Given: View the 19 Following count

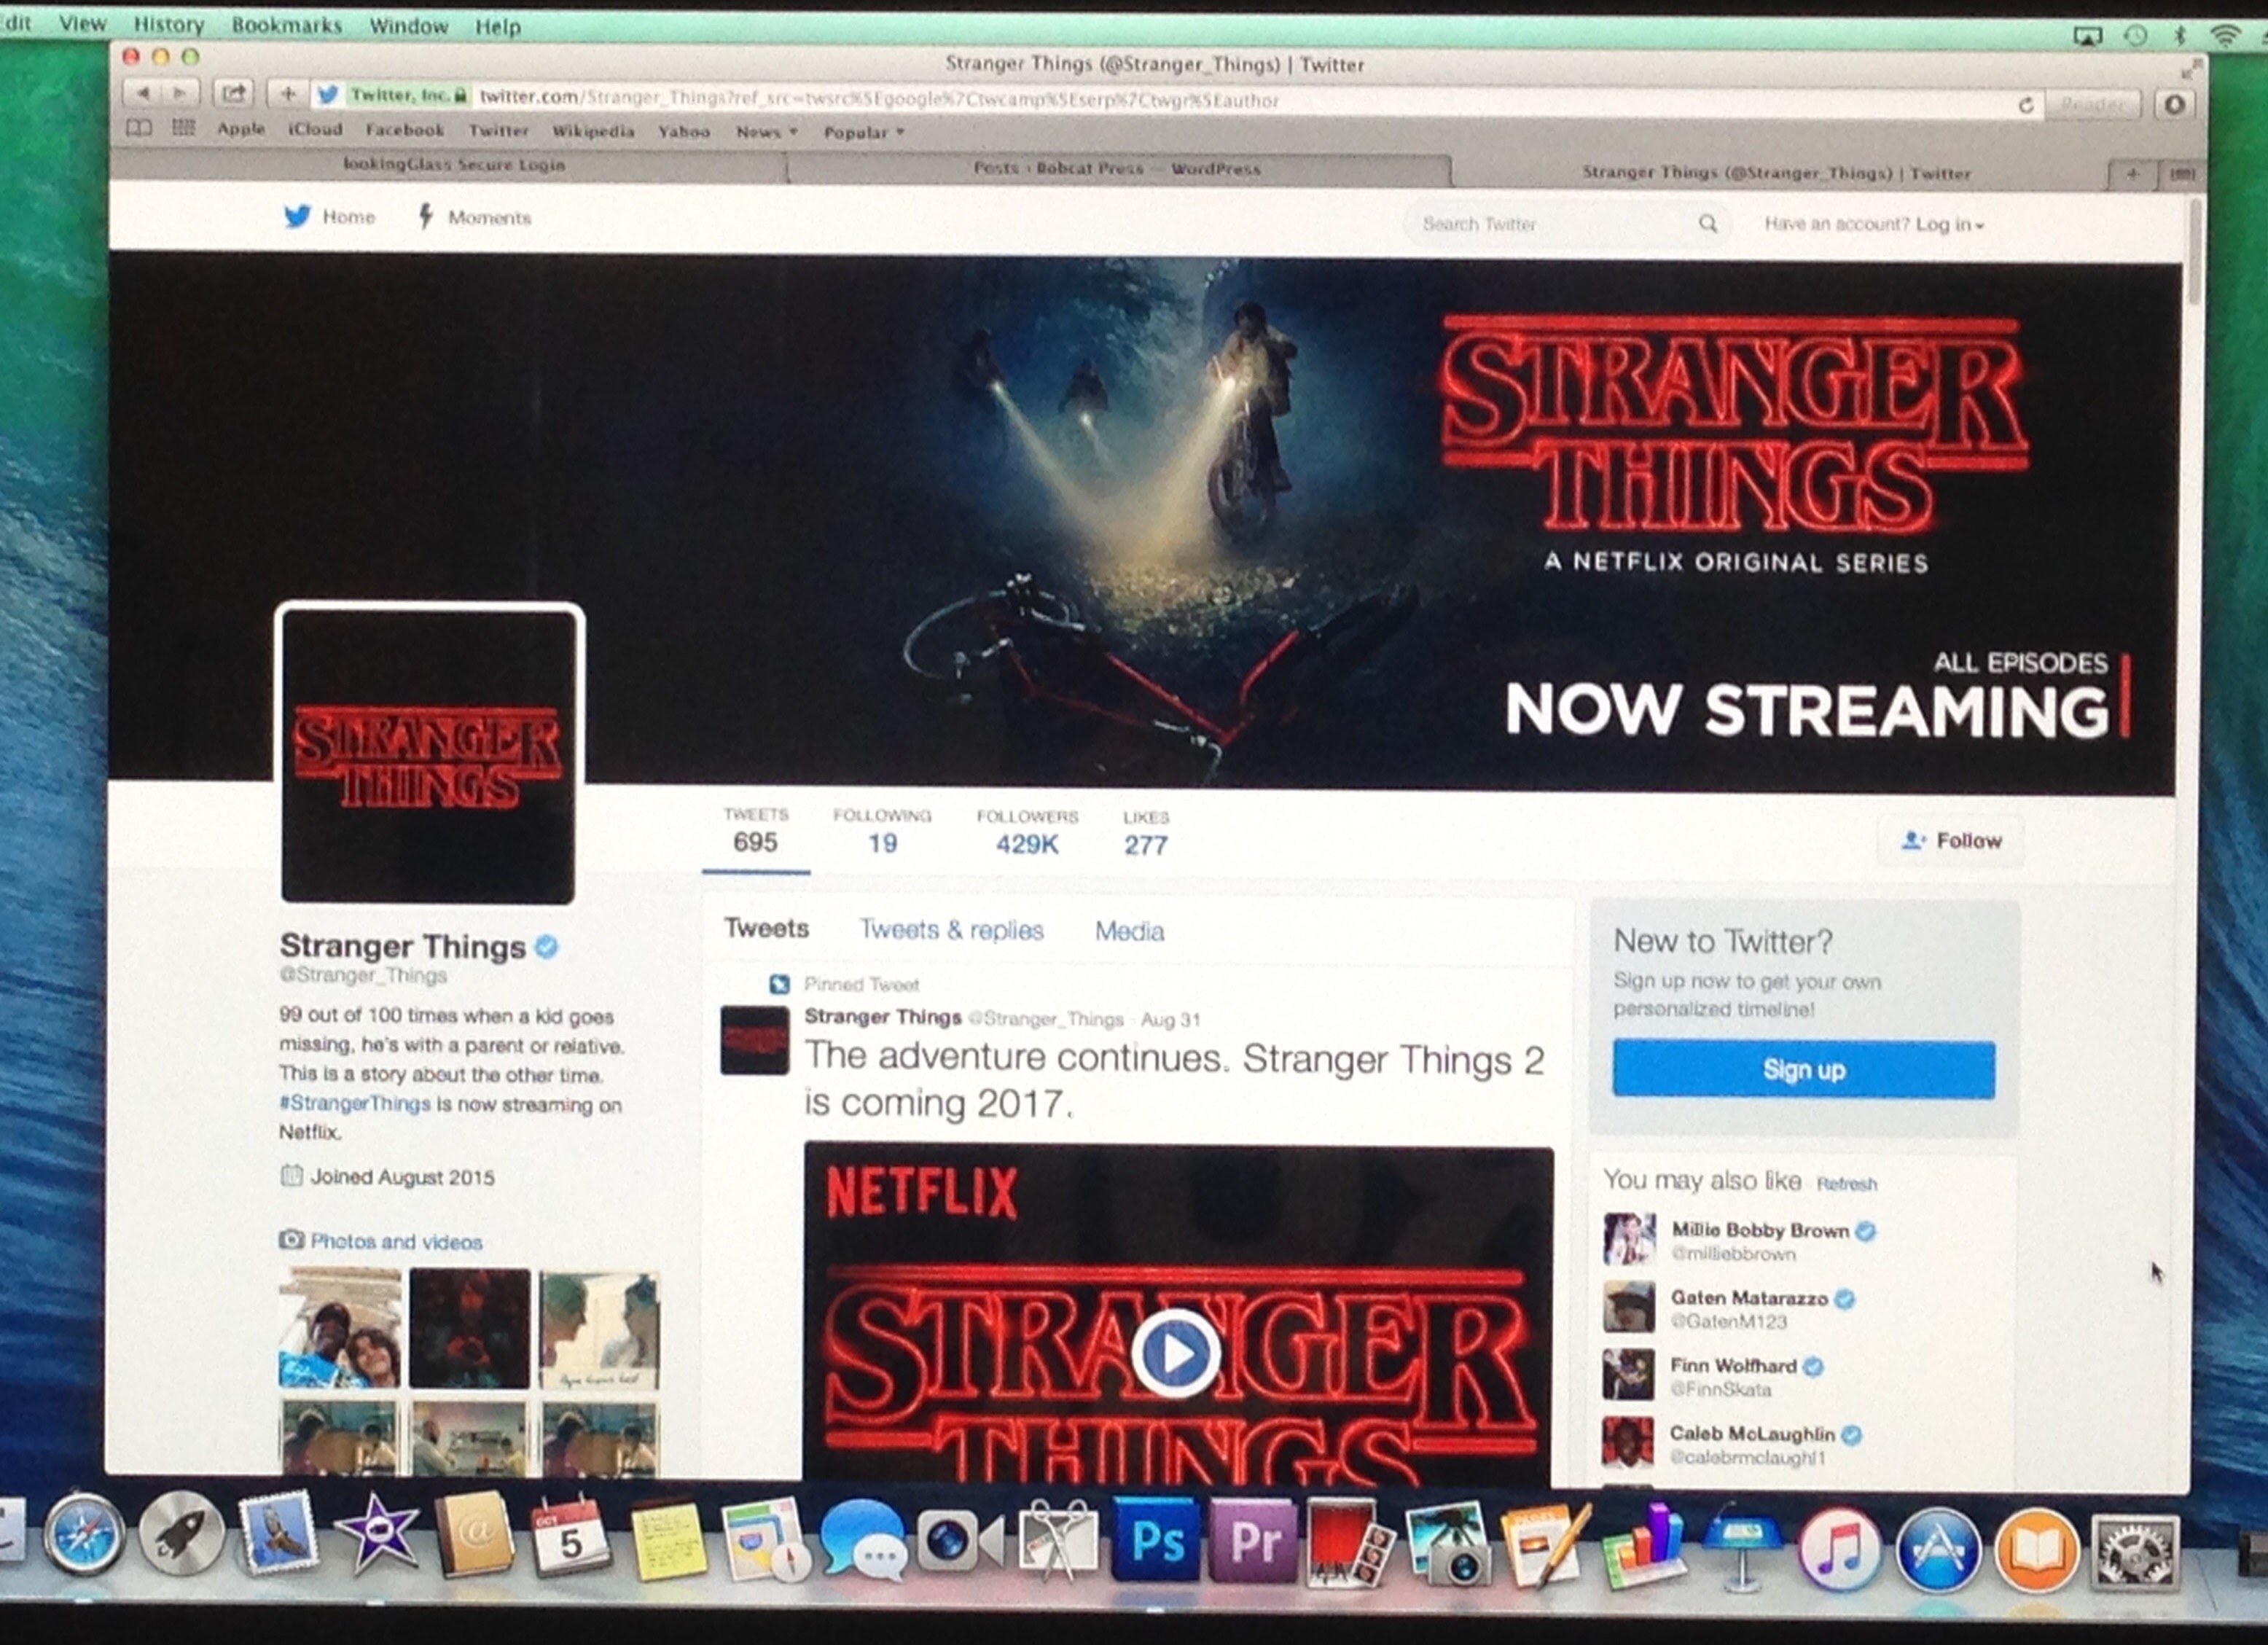Looking at the screenshot, I should tap(881, 831).
